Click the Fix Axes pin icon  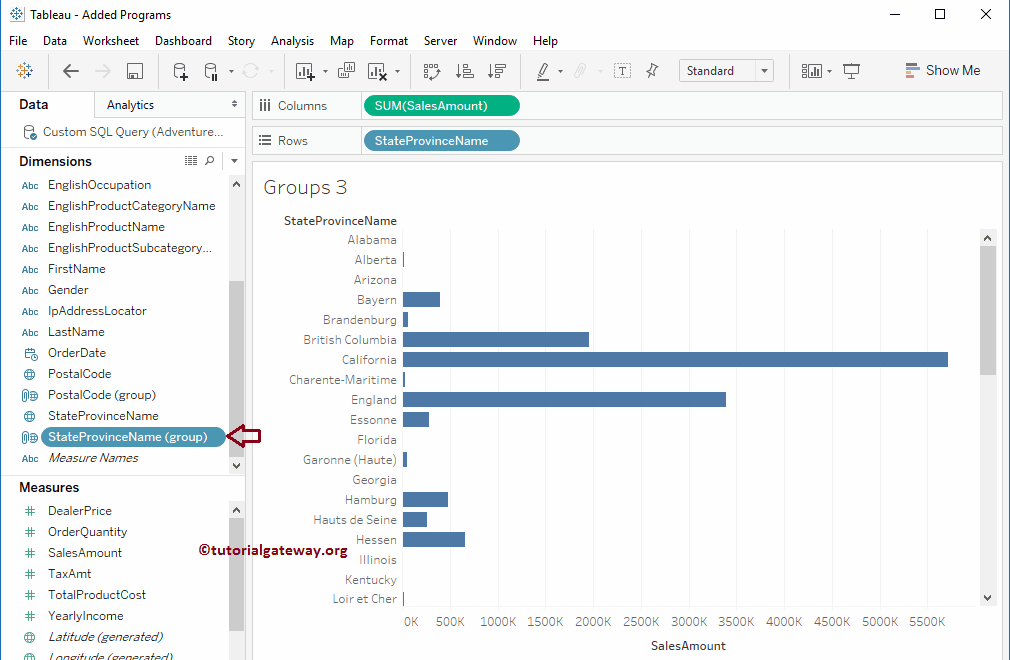pos(652,71)
